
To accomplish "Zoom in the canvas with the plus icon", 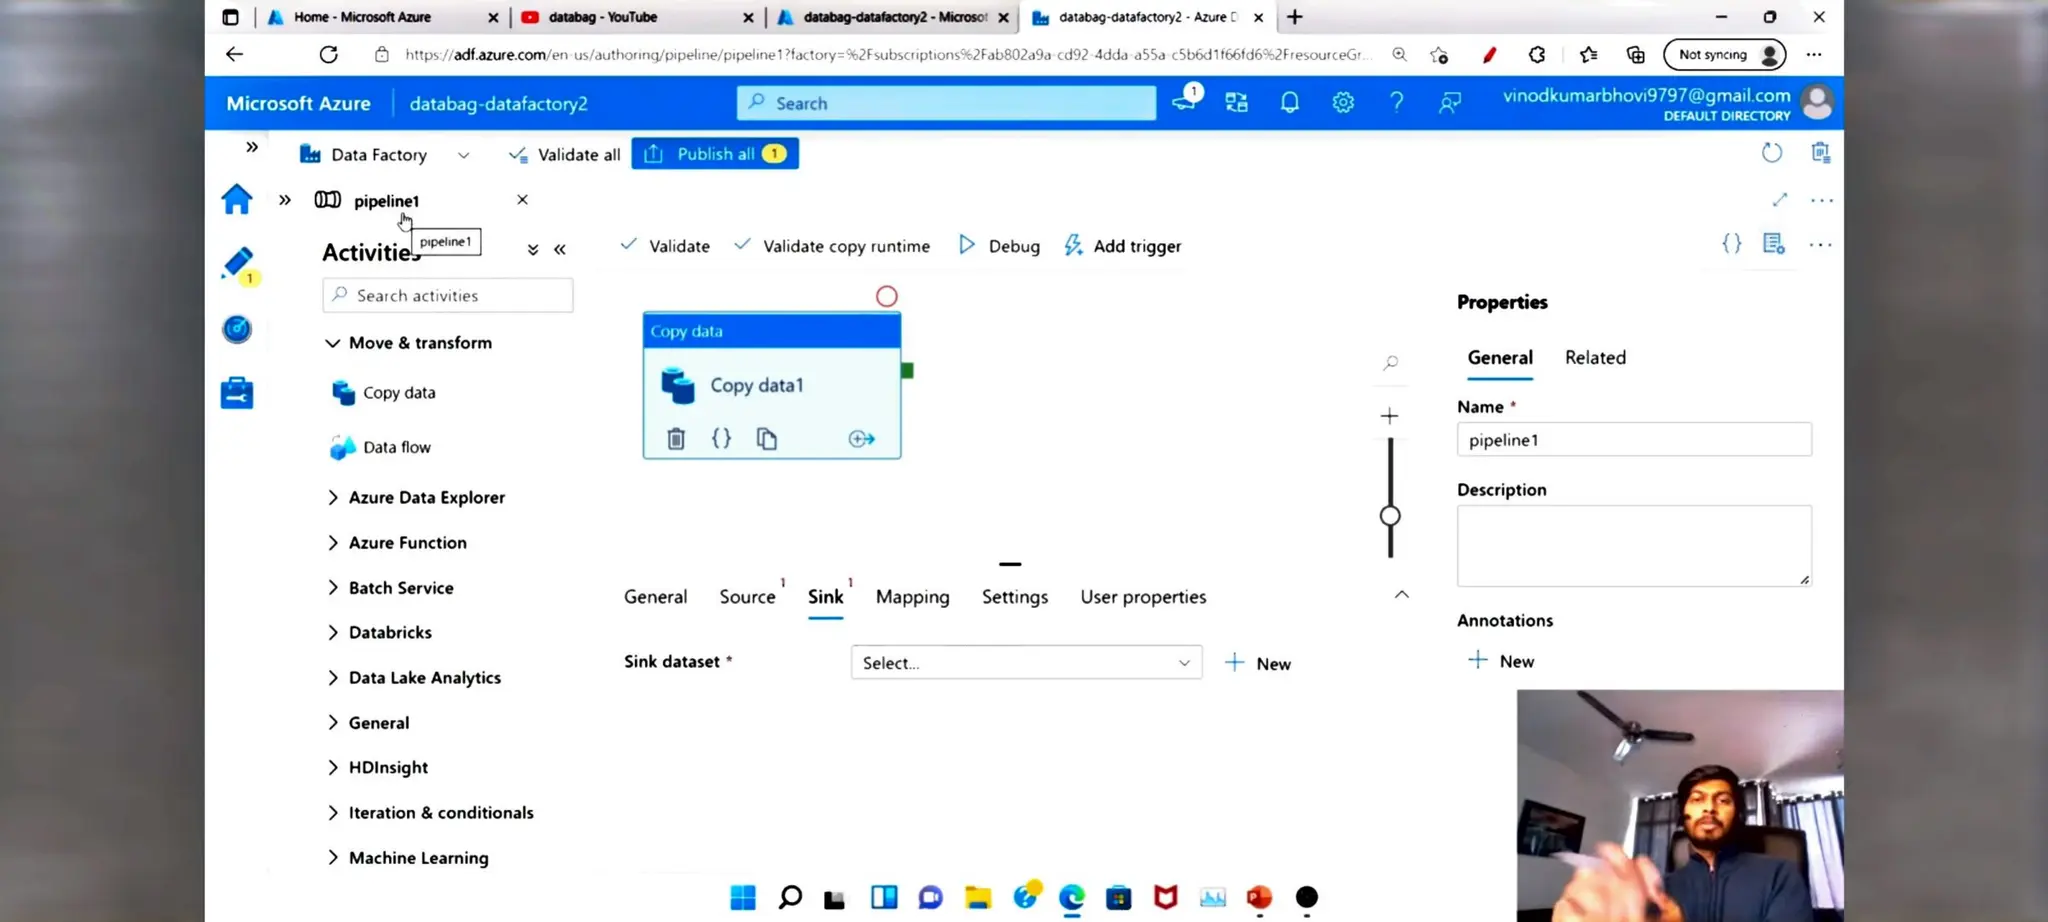I will coord(1390,416).
